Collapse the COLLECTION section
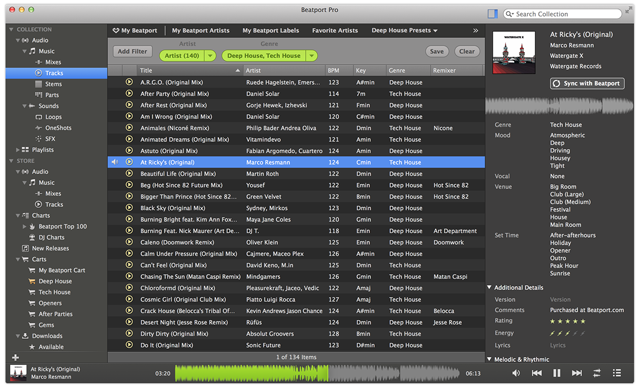Image resolution: width=638 pixels, height=388 pixels. coord(11,29)
